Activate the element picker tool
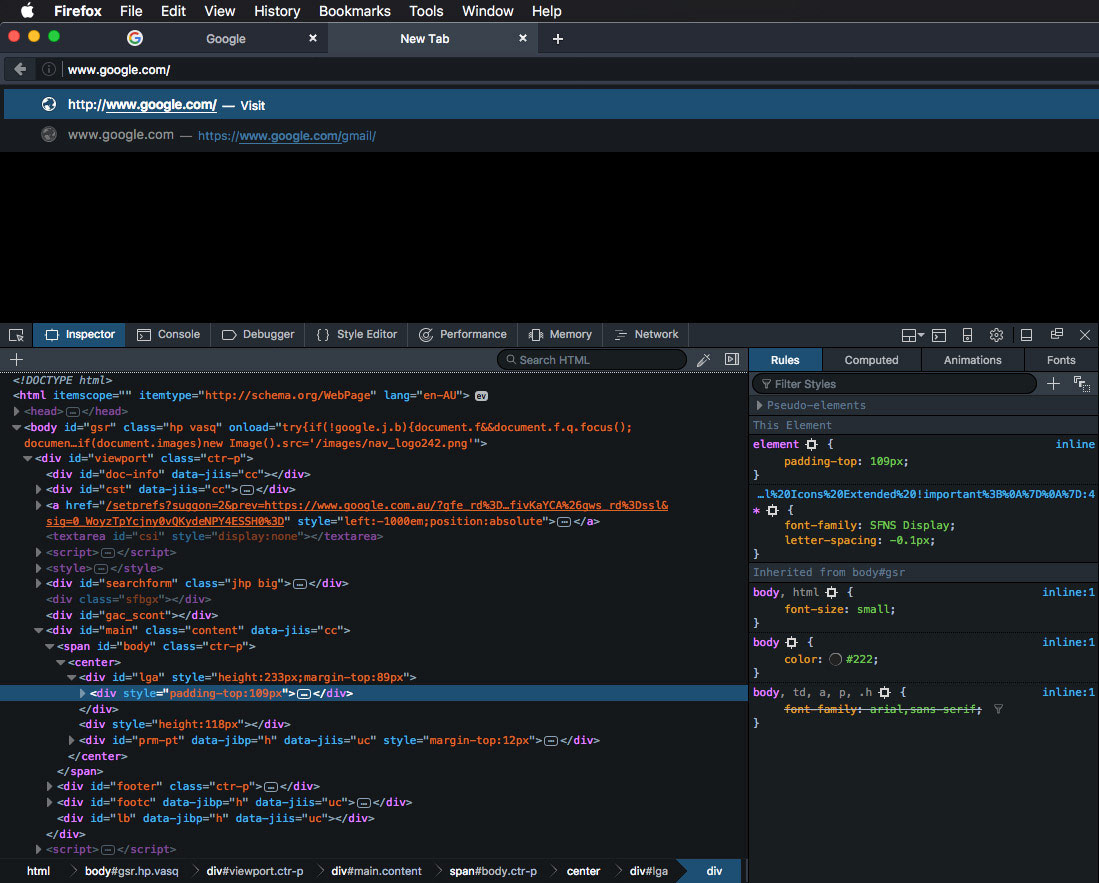This screenshot has width=1099, height=883. point(16,335)
